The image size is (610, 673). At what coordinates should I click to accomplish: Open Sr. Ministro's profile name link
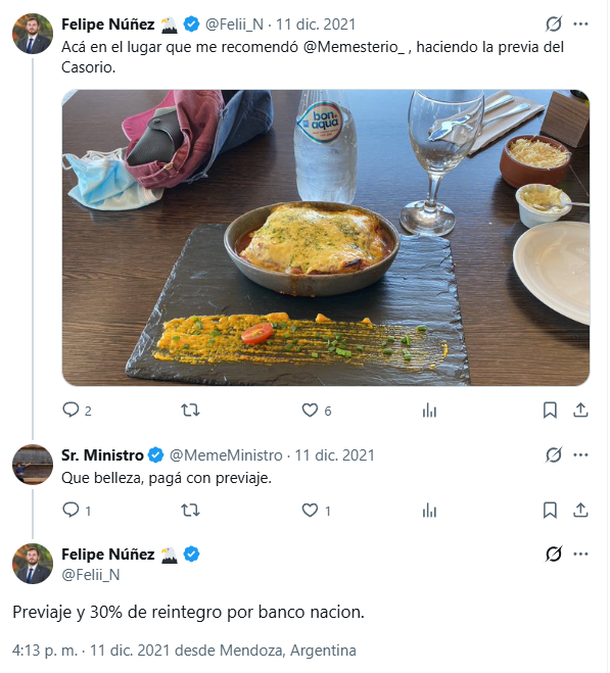[x=102, y=455]
